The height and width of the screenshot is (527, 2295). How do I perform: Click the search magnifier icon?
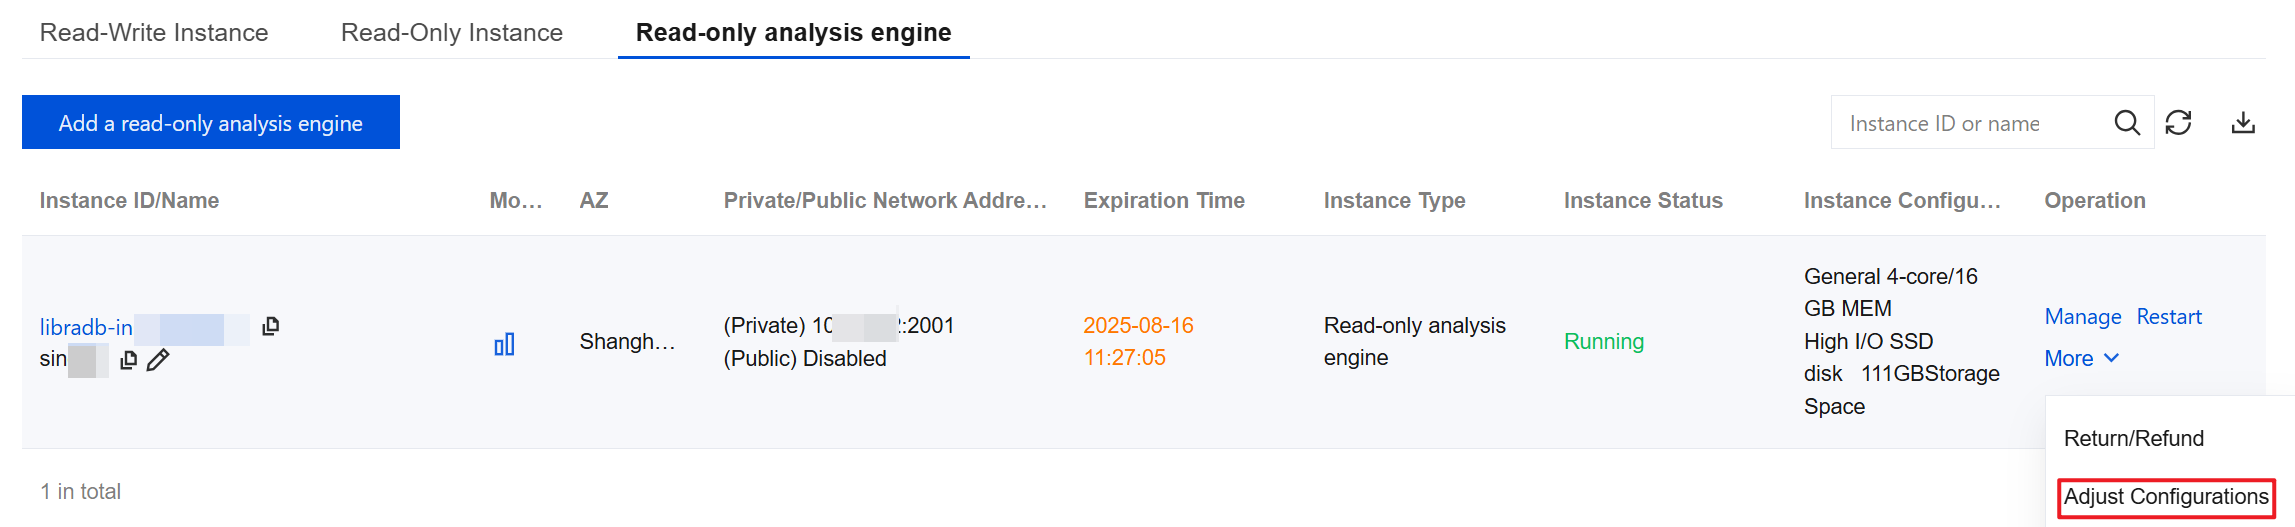point(2127,123)
